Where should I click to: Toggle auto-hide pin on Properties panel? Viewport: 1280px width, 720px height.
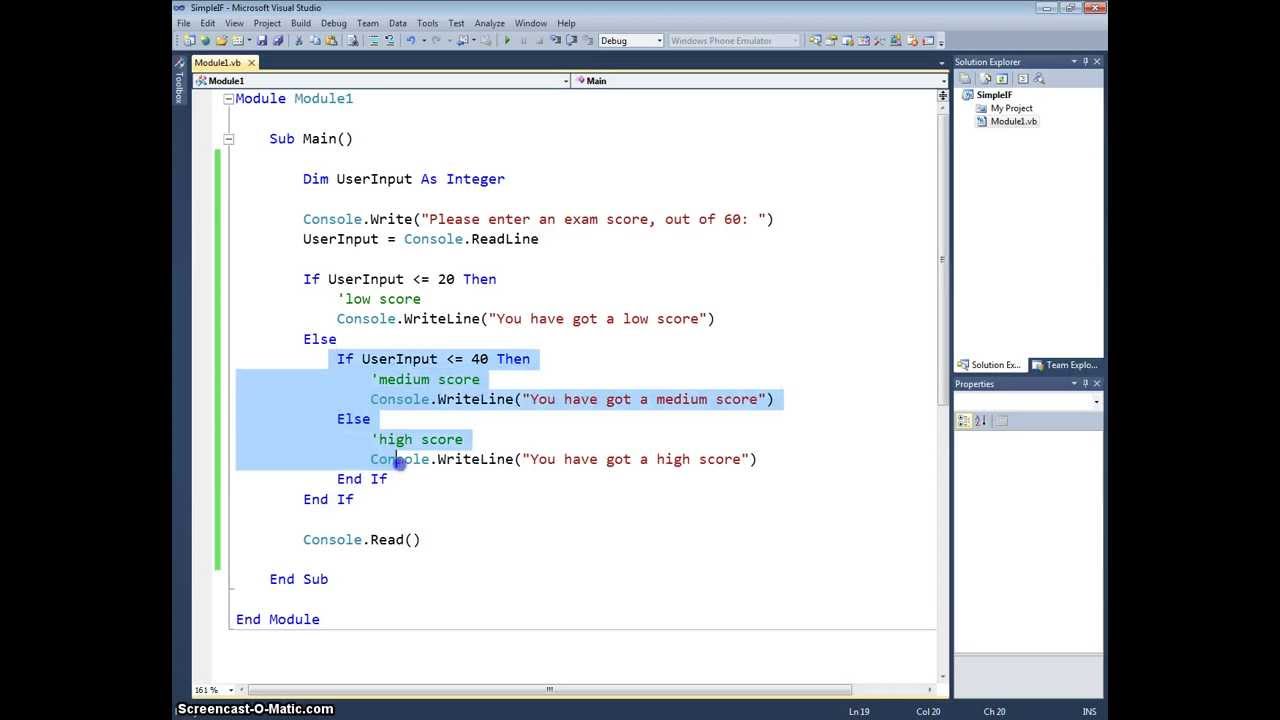[x=1085, y=384]
